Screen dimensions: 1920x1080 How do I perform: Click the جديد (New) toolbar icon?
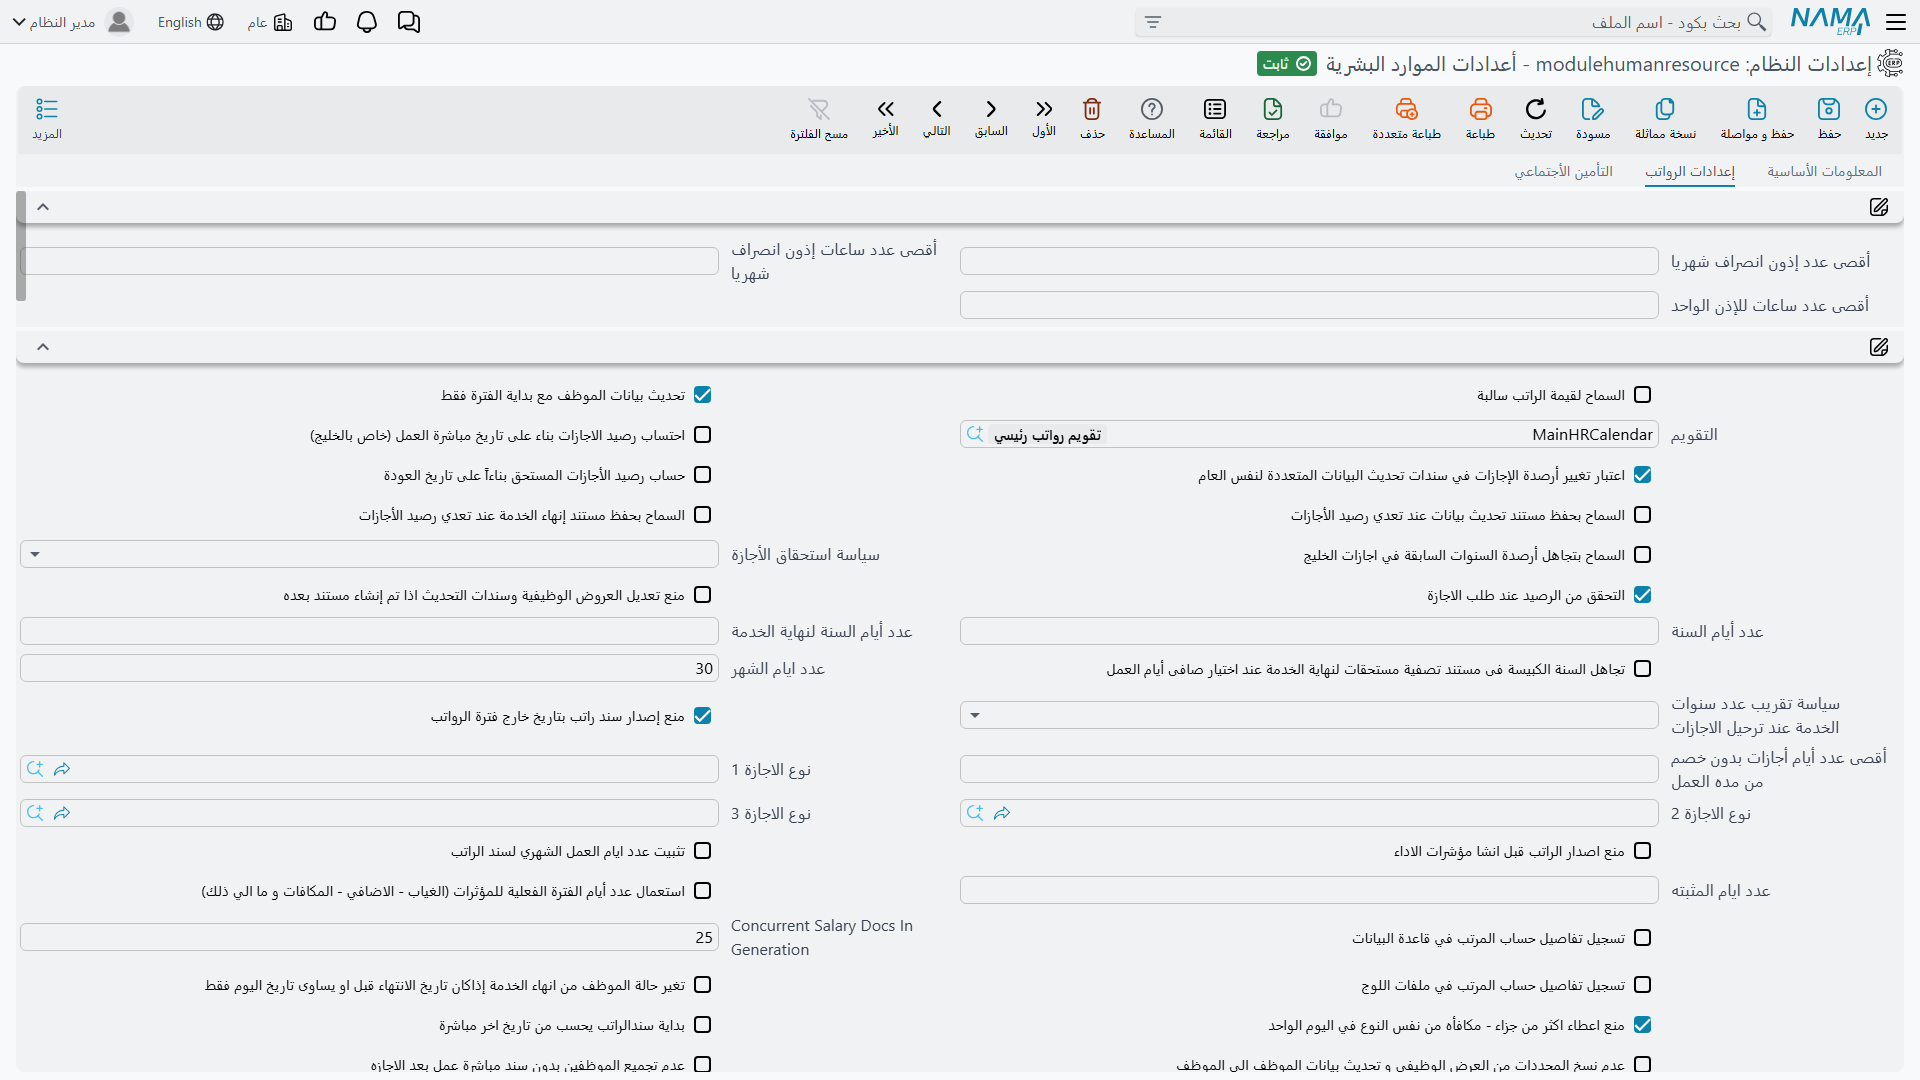1876,109
